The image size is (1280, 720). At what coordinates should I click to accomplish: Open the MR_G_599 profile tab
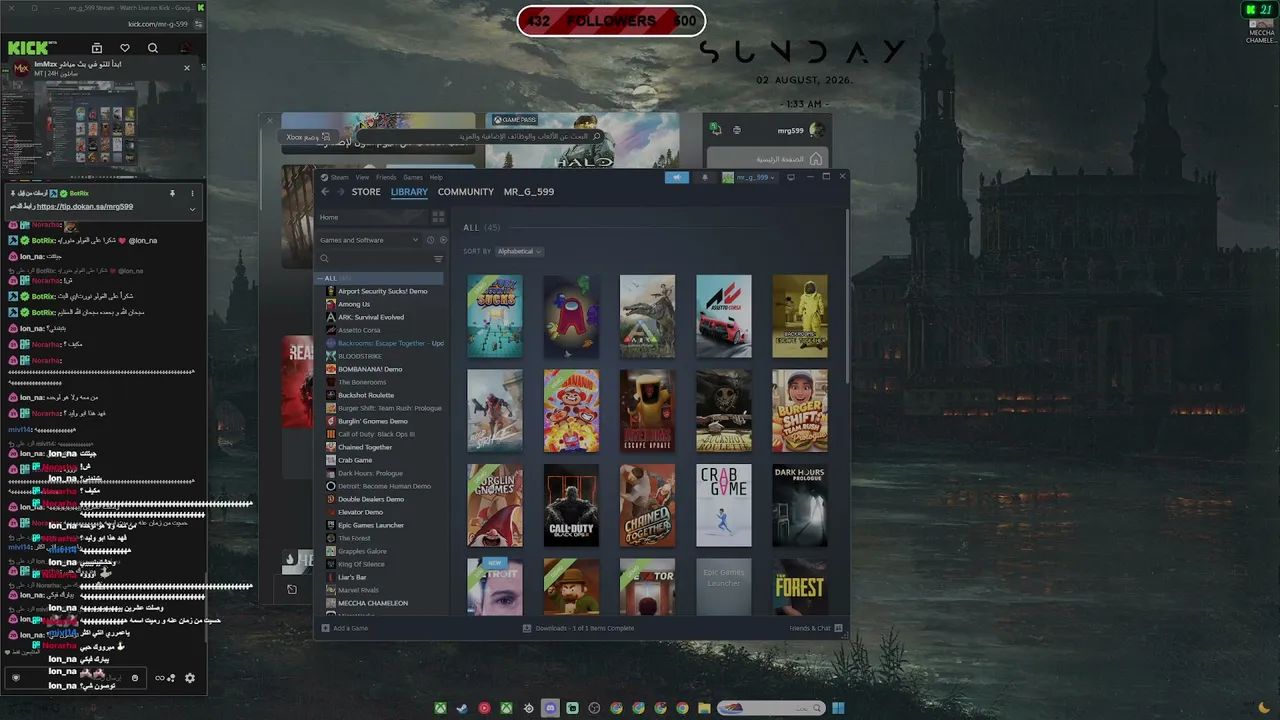pyautogui.click(x=529, y=192)
